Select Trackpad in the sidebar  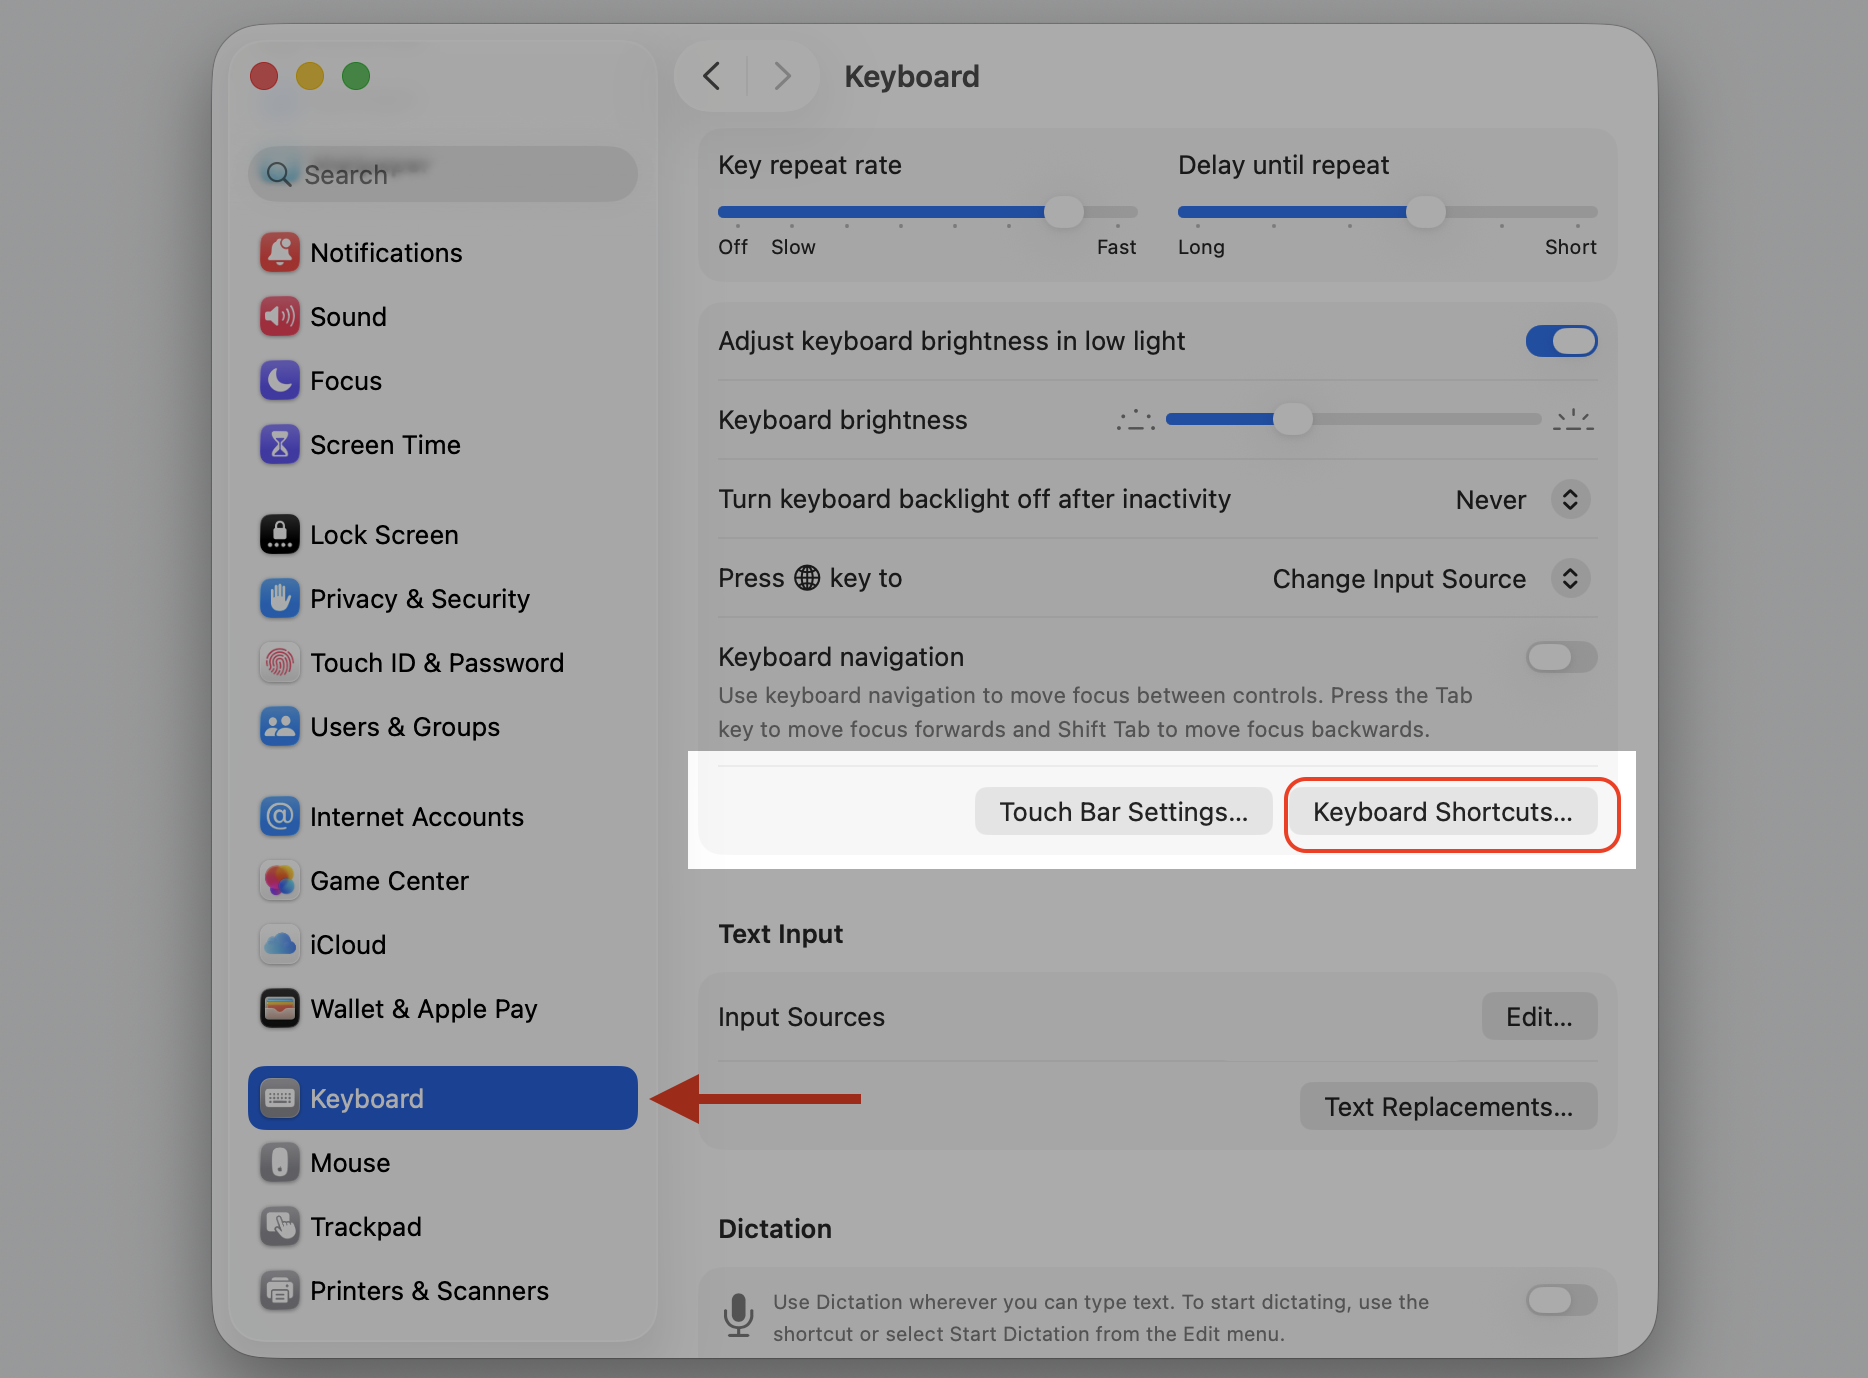tap(443, 1227)
